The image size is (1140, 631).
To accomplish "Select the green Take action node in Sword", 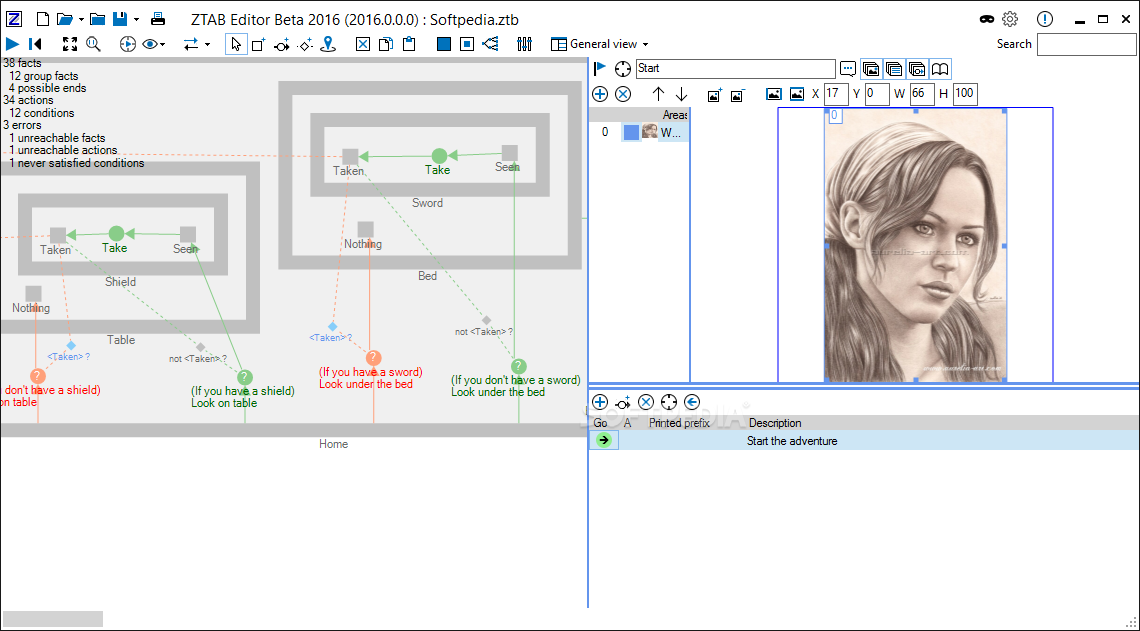I will [x=439, y=156].
